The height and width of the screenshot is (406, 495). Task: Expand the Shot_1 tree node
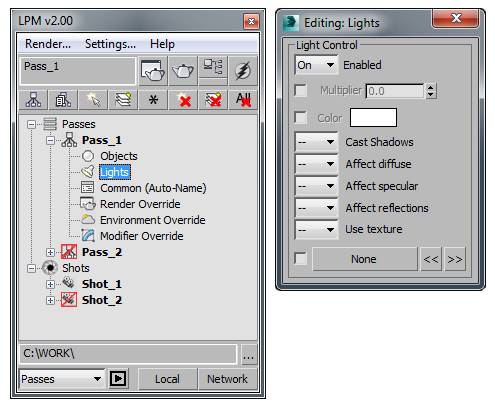click(50, 284)
